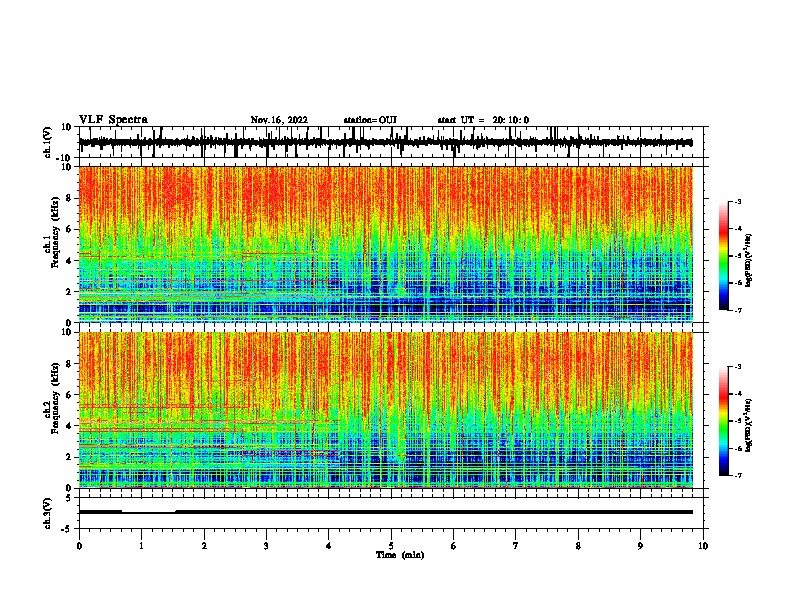Click the time axis tick label "3"
792x612 pixels.
click(x=266, y=546)
